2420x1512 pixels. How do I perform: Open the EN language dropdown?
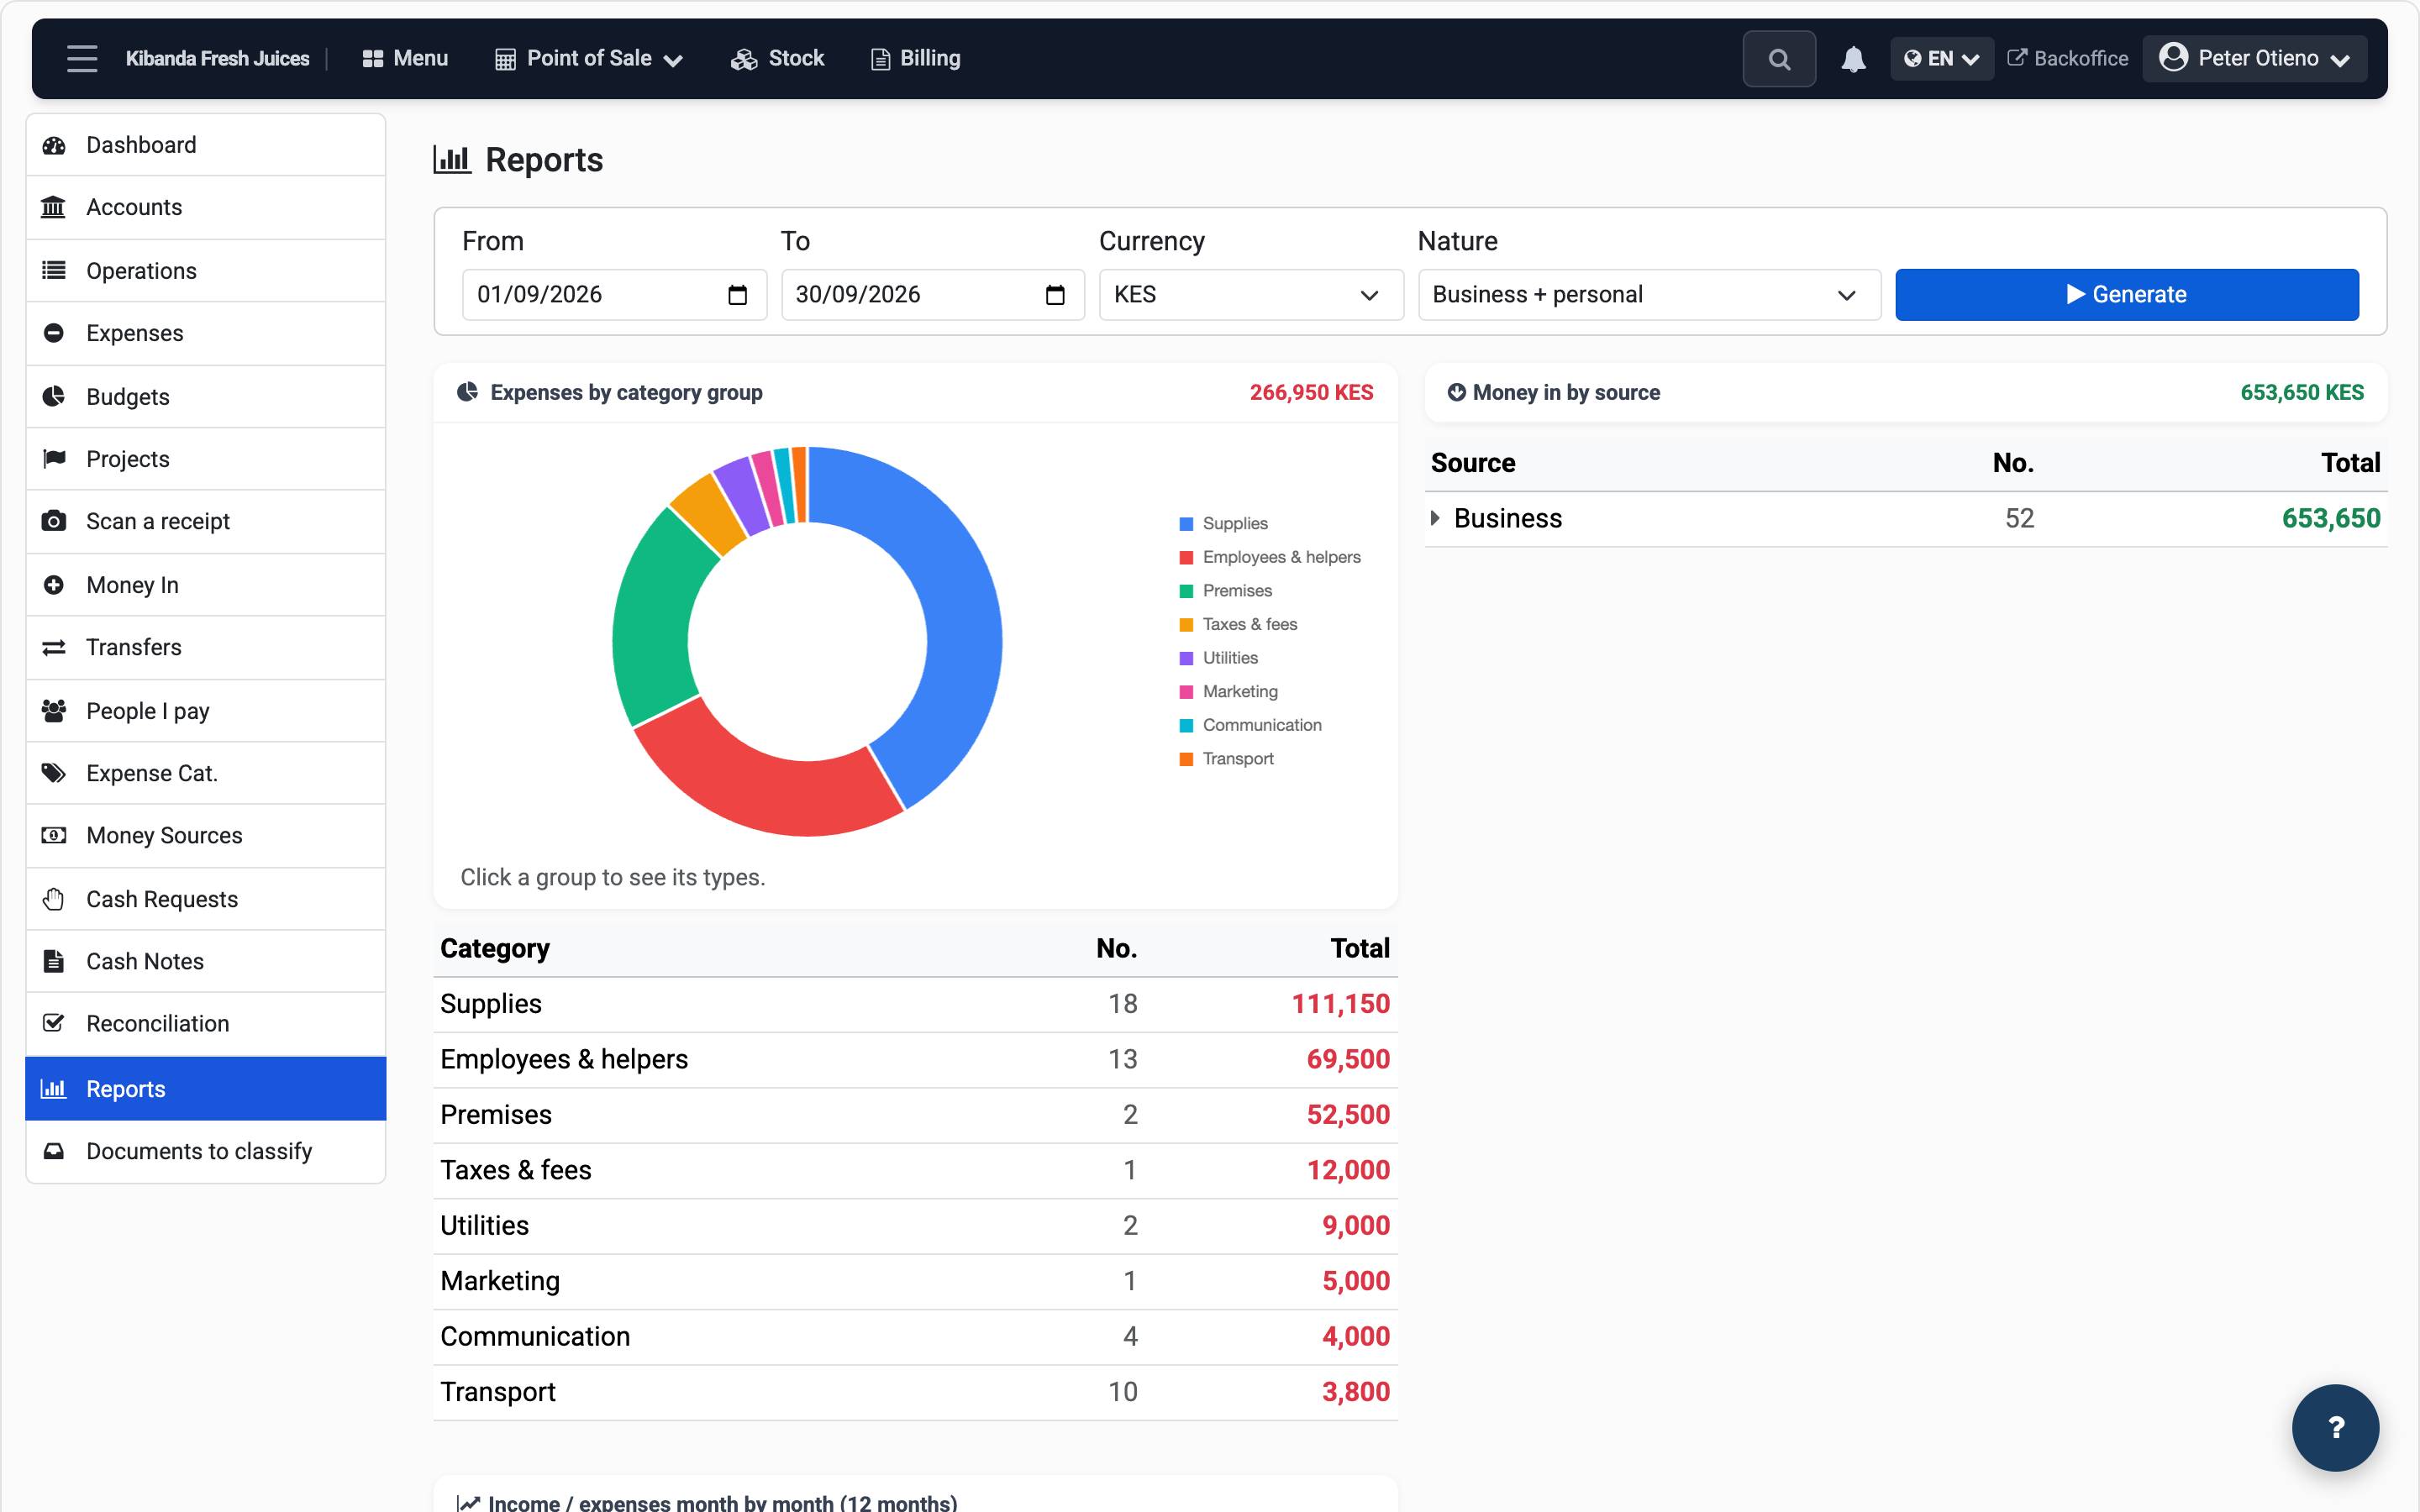point(1941,59)
